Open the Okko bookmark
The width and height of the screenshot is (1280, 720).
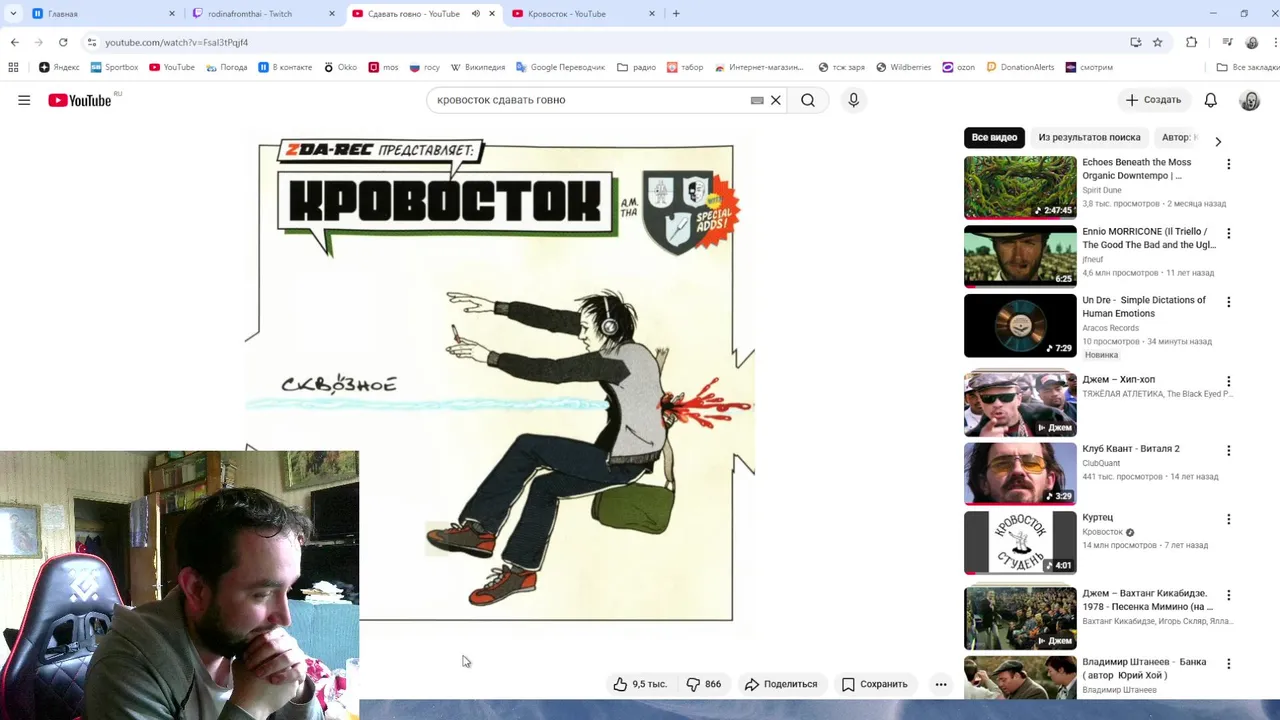pos(339,67)
